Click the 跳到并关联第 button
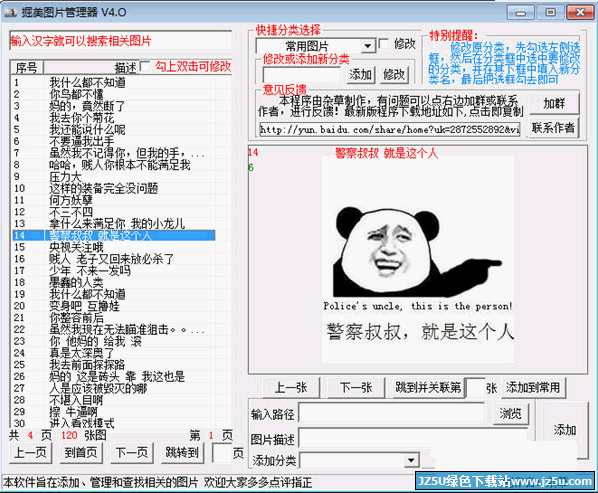The image size is (598, 493). (428, 388)
